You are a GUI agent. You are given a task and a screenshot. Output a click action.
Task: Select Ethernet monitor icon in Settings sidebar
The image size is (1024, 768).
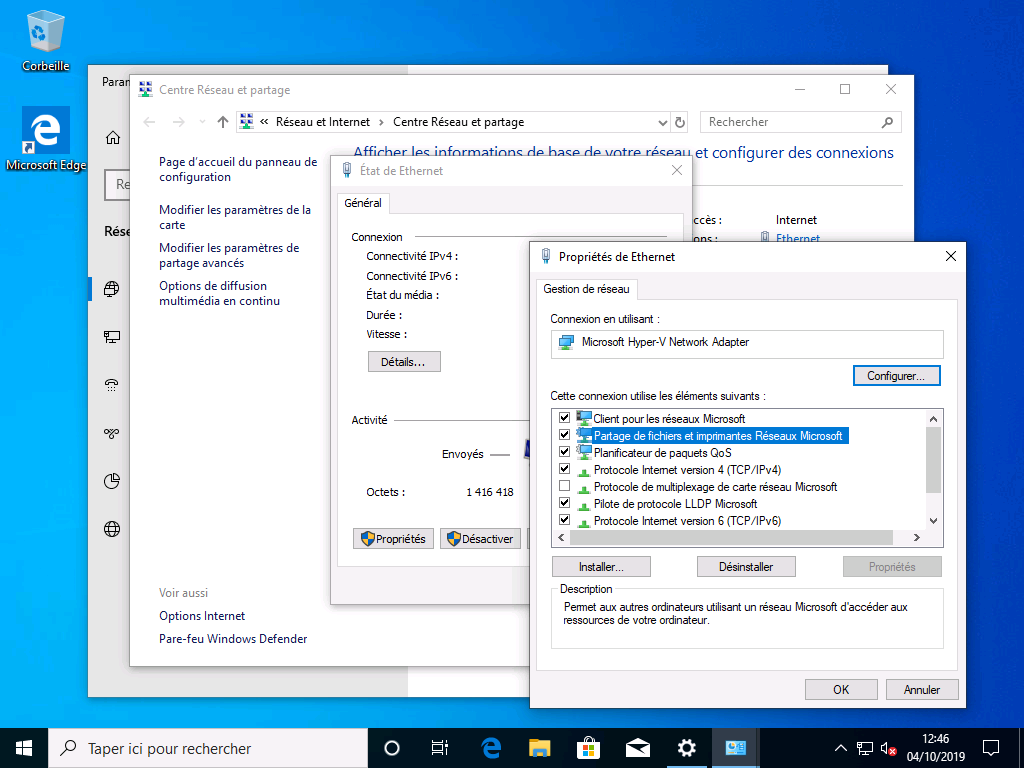pos(112,337)
